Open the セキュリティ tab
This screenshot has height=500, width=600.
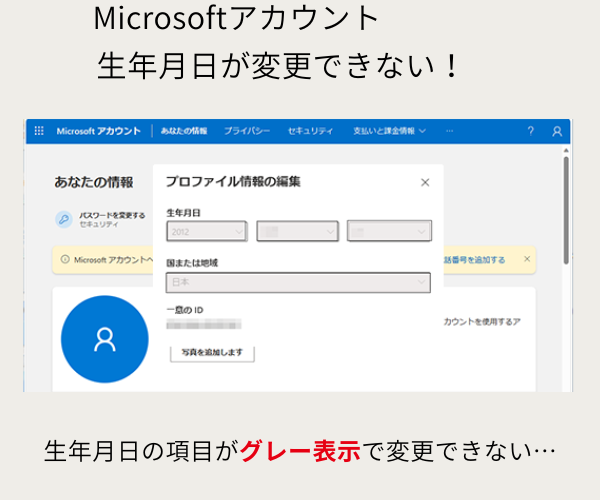click(x=310, y=131)
